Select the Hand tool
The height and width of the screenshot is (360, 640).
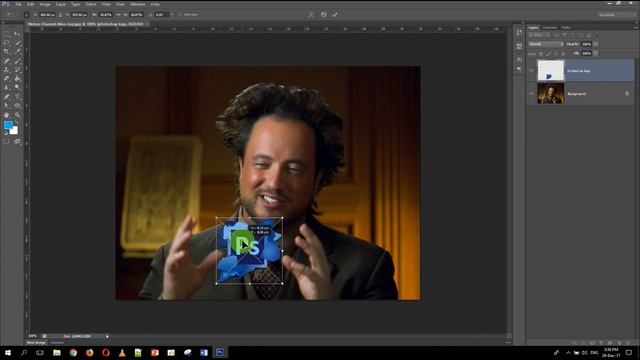pyautogui.click(x=7, y=115)
